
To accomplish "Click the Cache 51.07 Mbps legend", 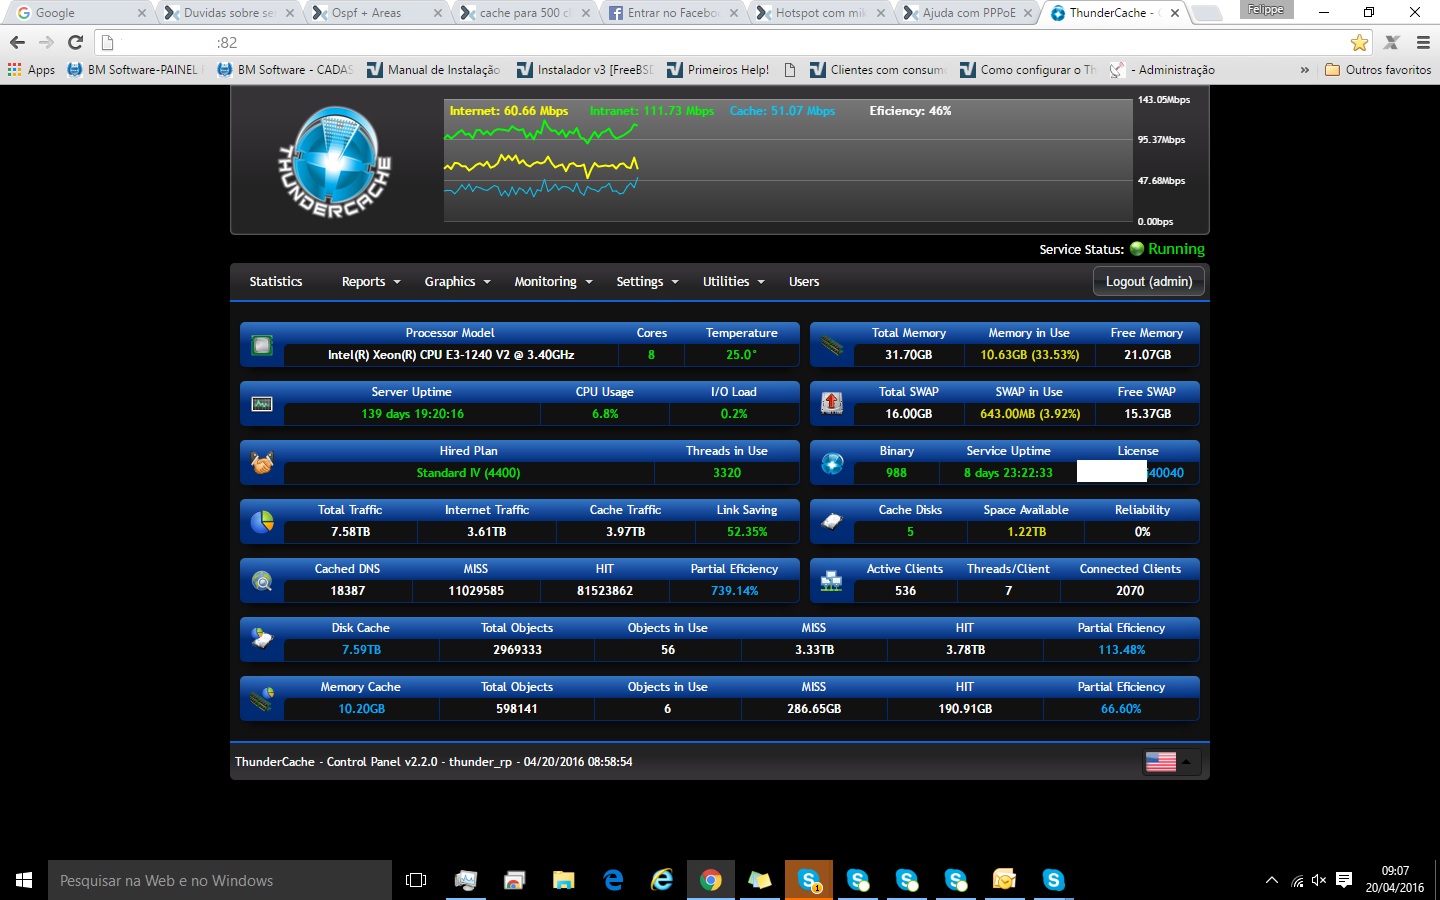I will (x=782, y=111).
